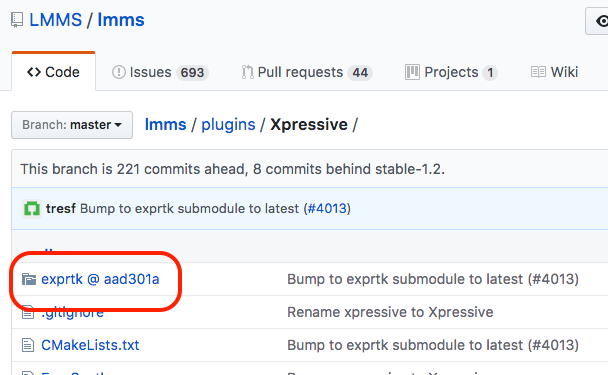Open the Projects tab
The height and width of the screenshot is (375, 608).
(451, 73)
